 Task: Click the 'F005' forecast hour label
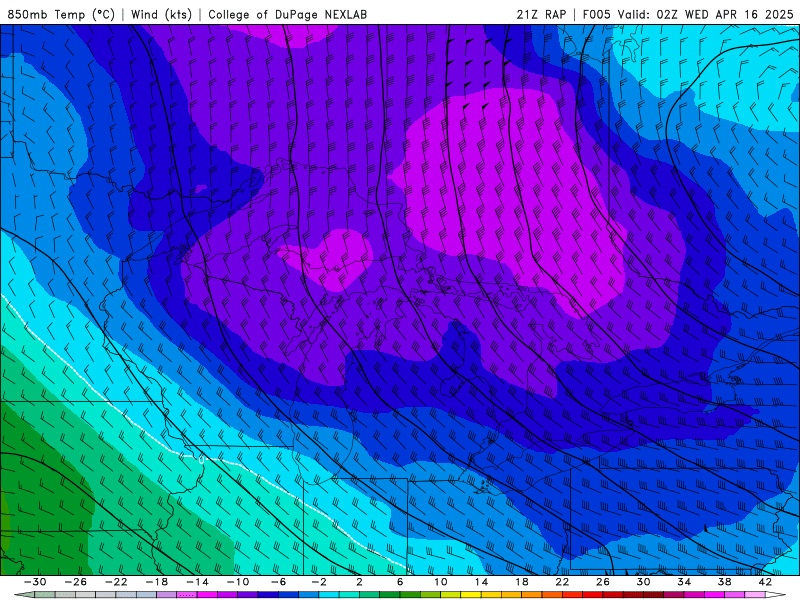596,14
